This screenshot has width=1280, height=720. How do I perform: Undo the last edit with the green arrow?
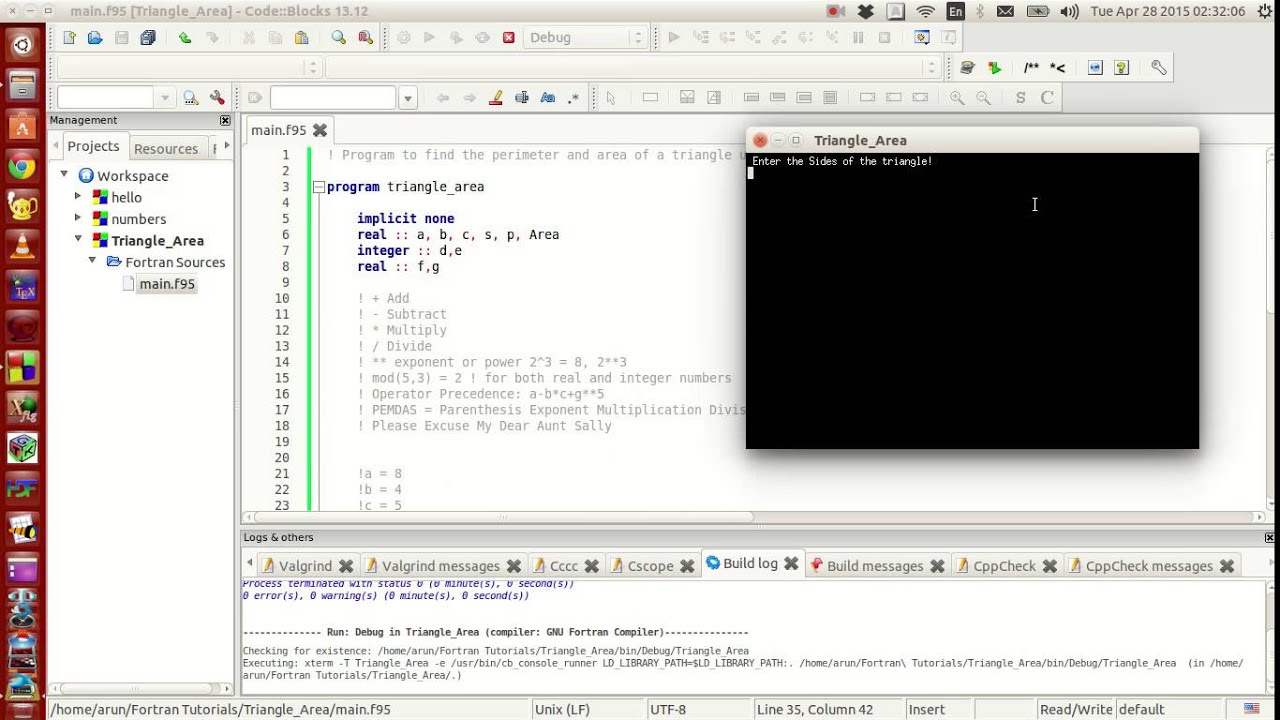pyautogui.click(x=185, y=38)
